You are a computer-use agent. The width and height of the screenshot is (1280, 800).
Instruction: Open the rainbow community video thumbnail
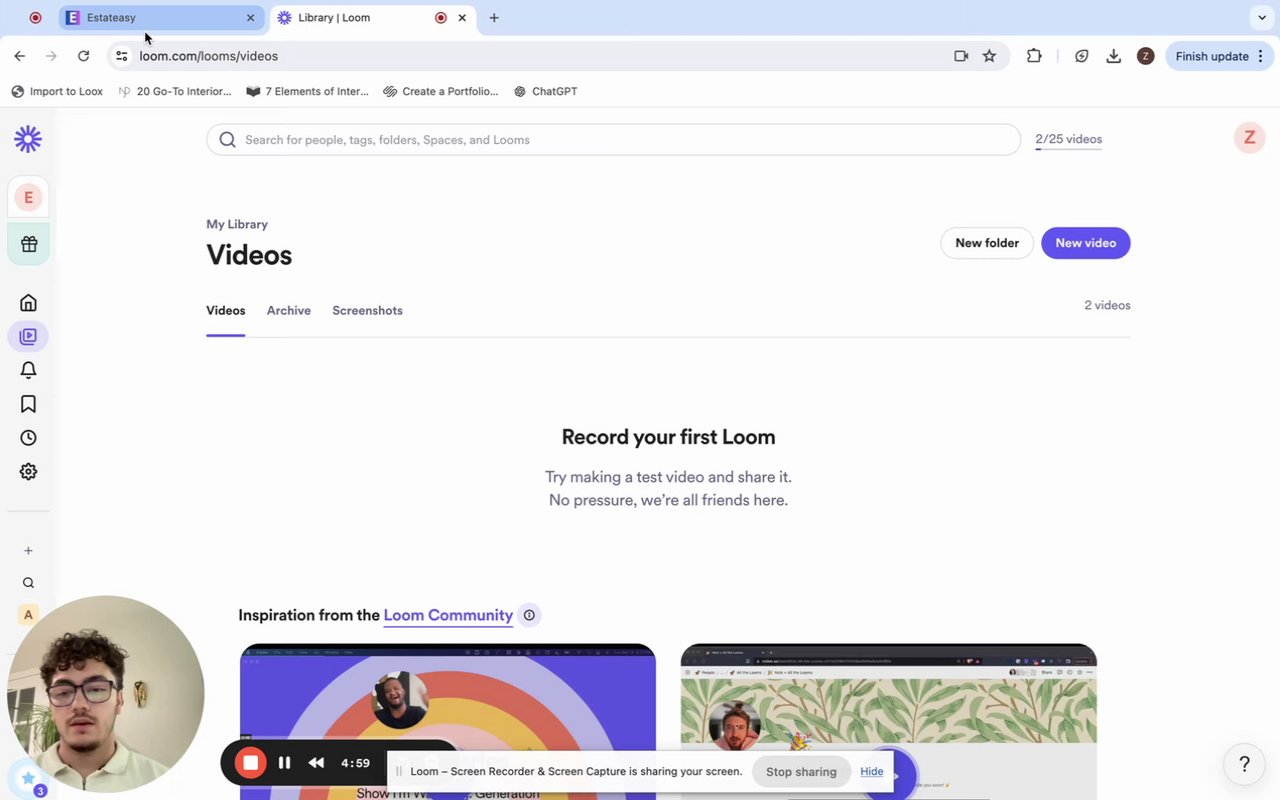pos(448,722)
